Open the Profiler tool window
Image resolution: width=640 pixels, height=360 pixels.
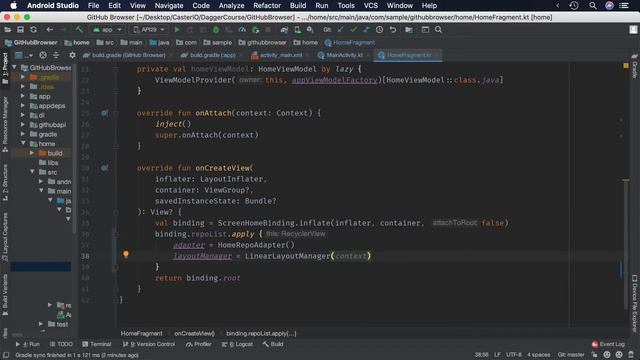point(198,344)
